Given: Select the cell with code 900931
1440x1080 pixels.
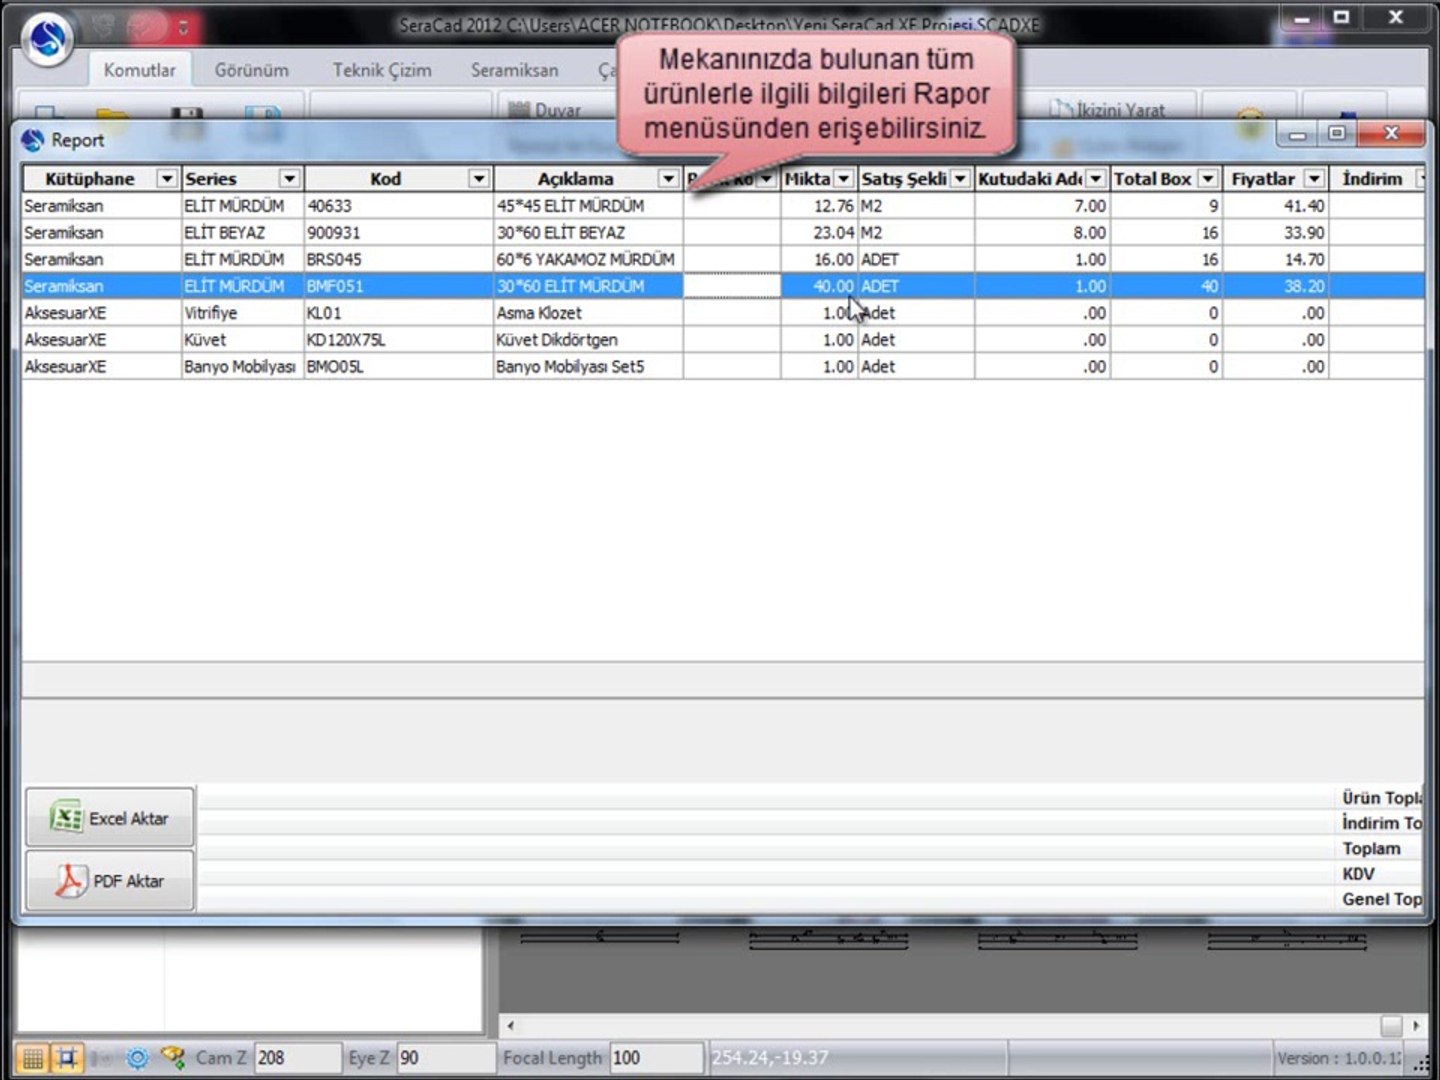Looking at the screenshot, I should pos(398,233).
